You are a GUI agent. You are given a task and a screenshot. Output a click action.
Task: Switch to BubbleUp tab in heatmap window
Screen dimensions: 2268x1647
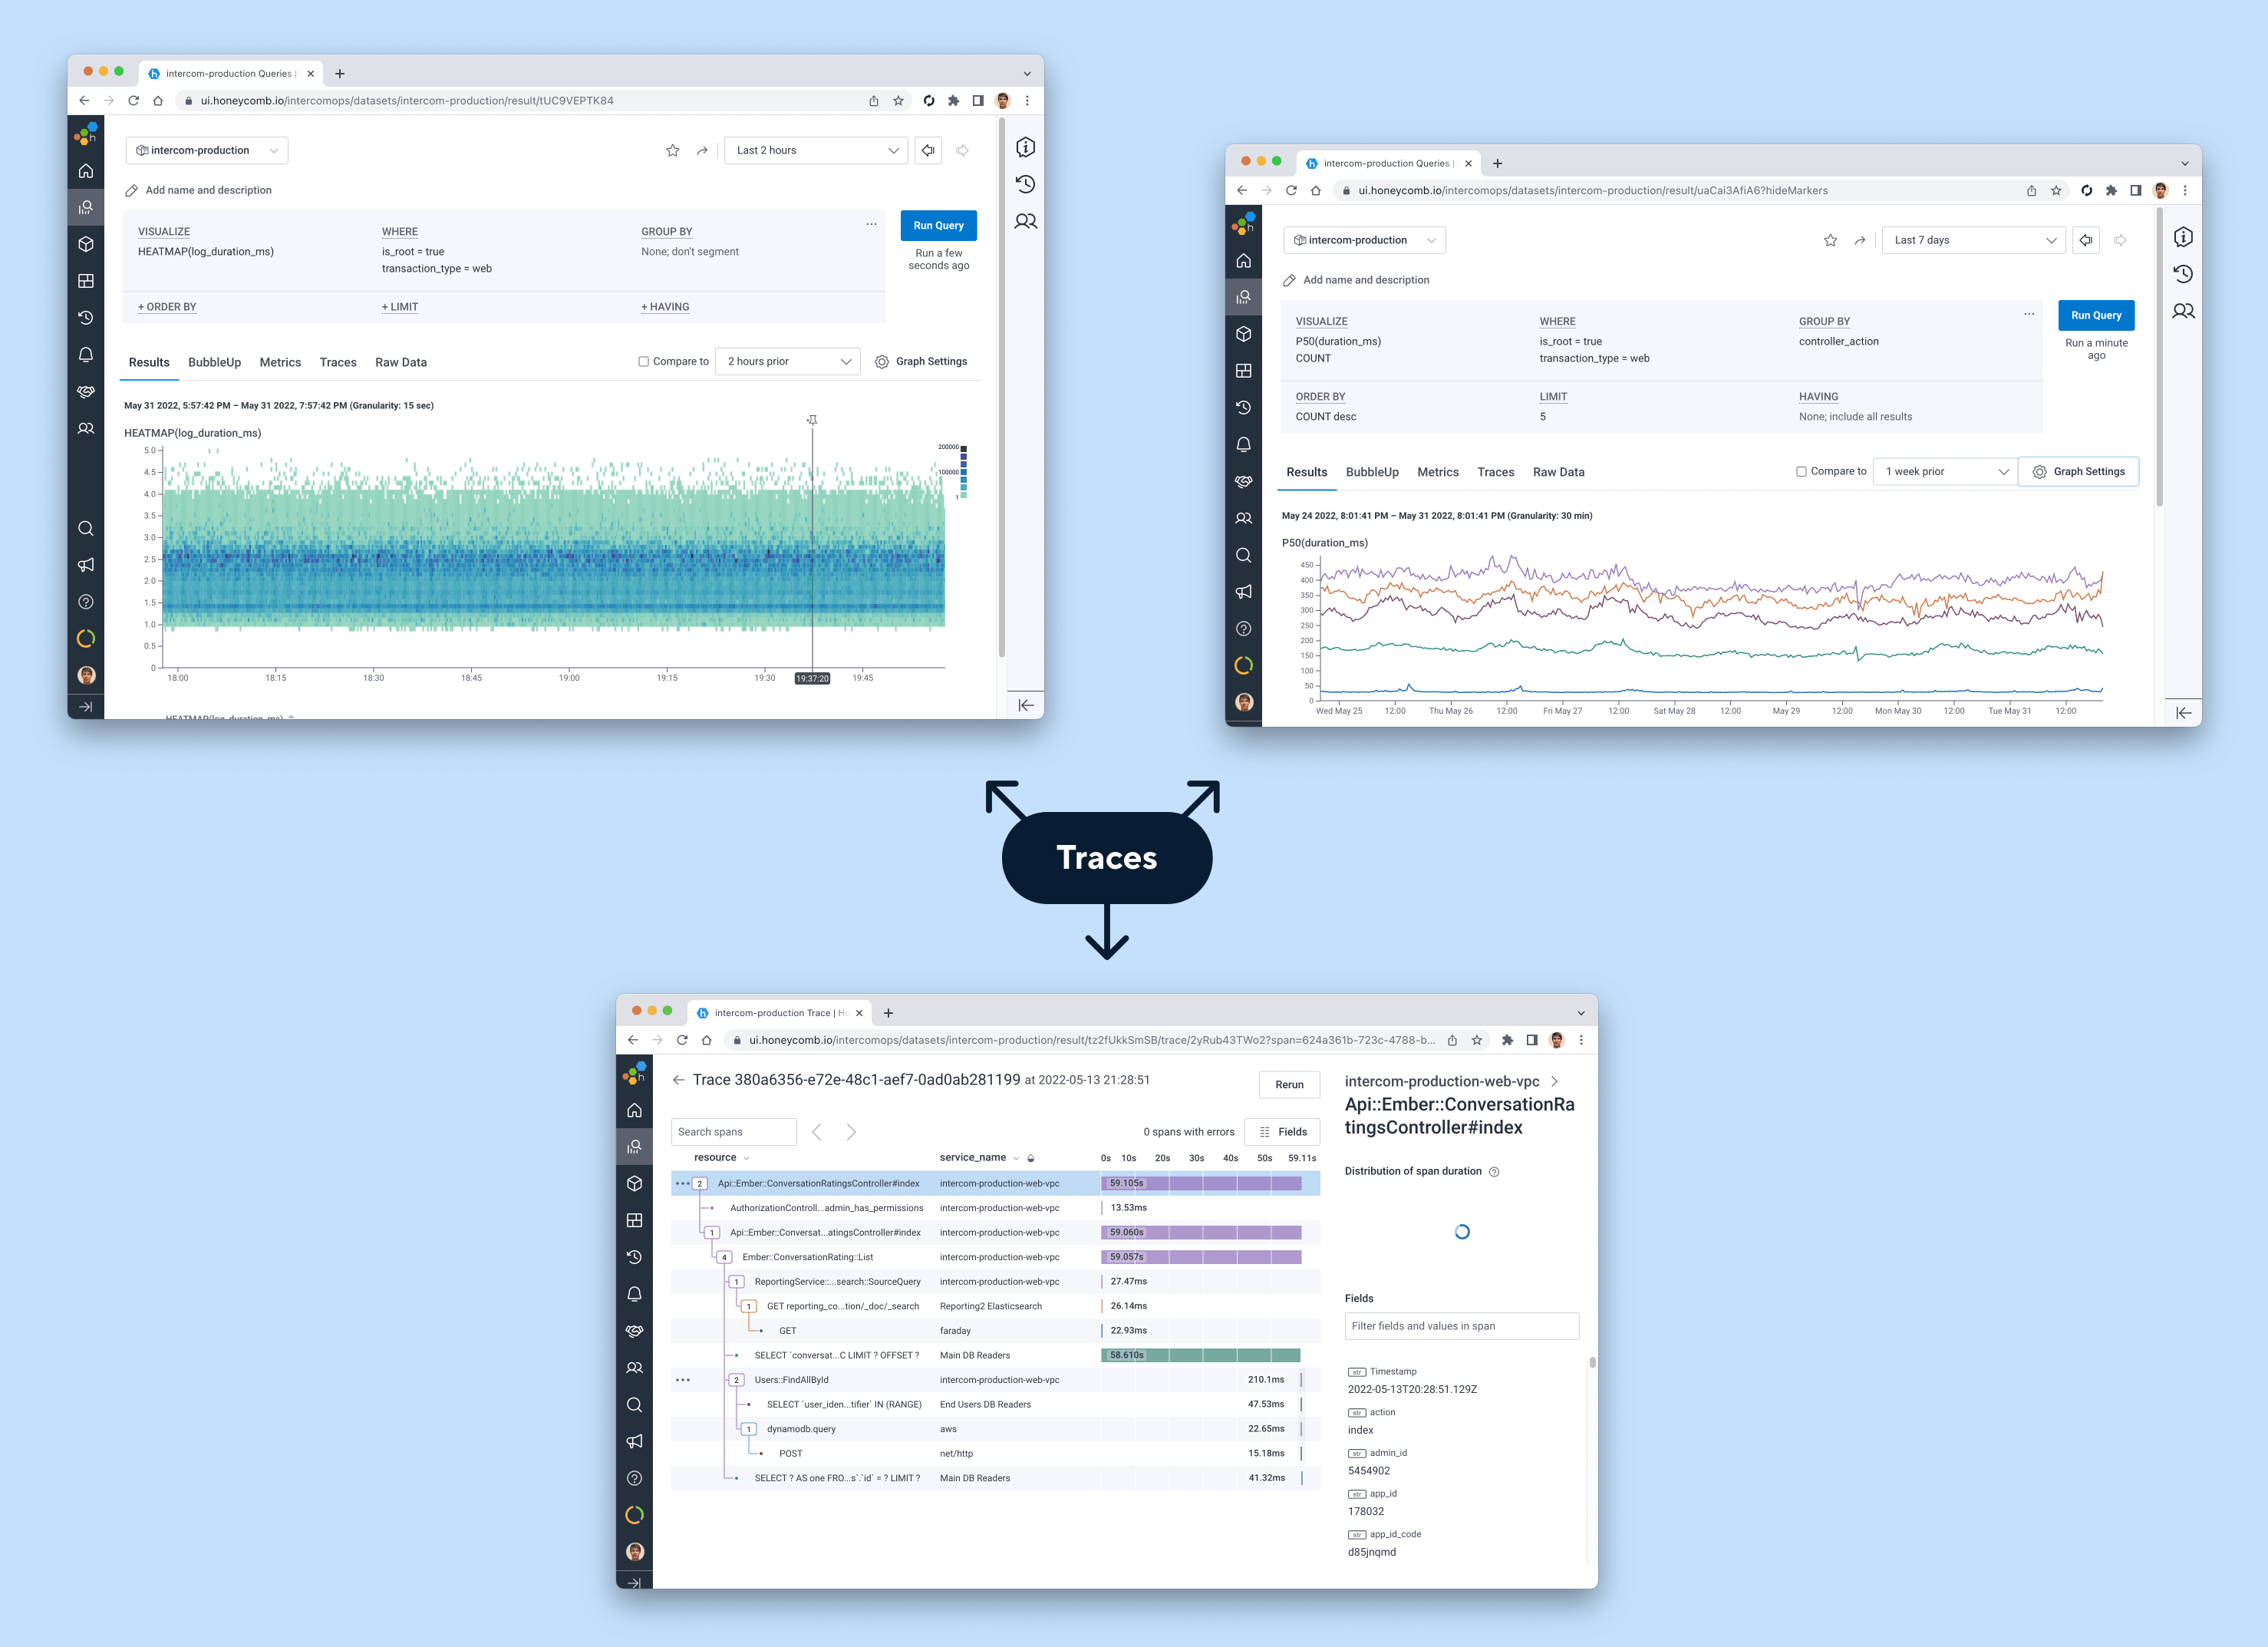214,362
